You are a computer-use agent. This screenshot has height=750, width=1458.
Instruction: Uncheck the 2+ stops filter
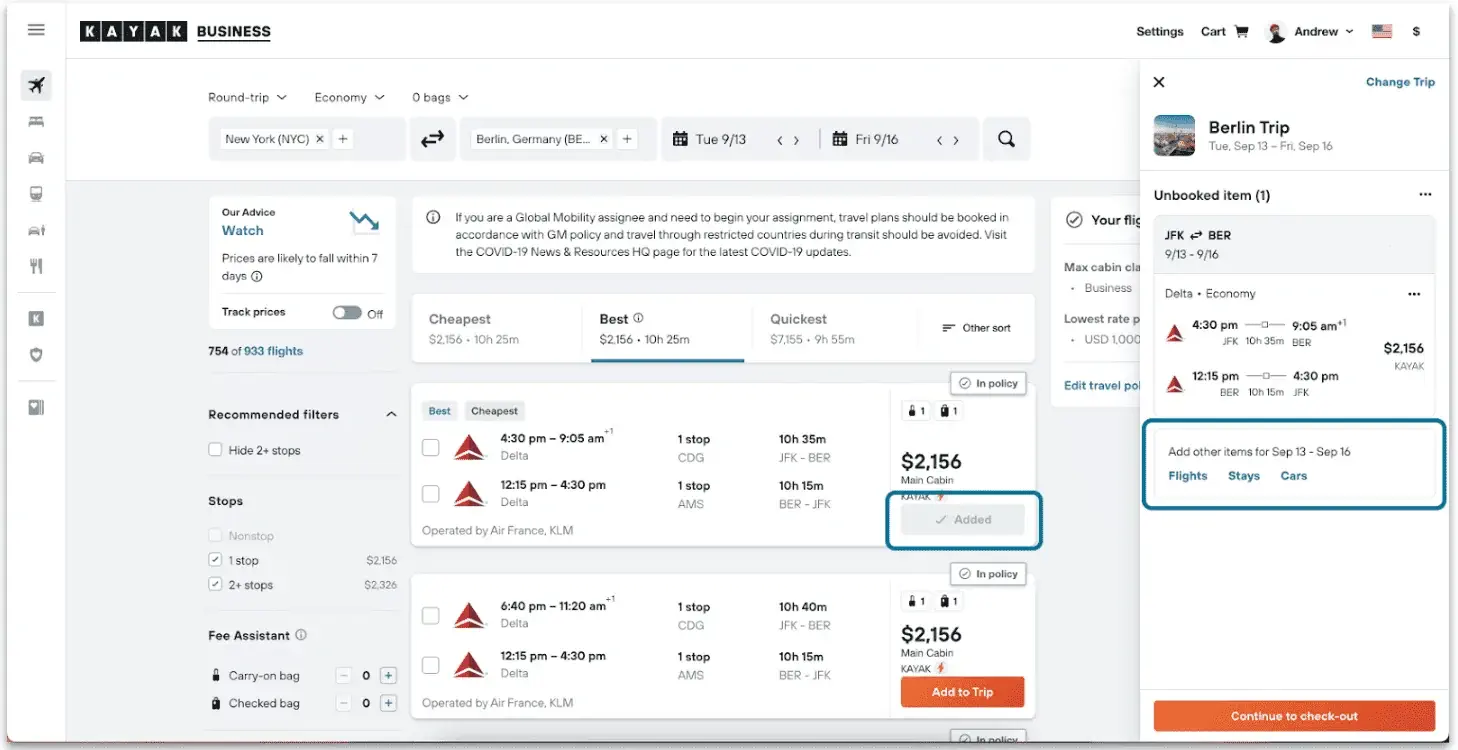215,585
